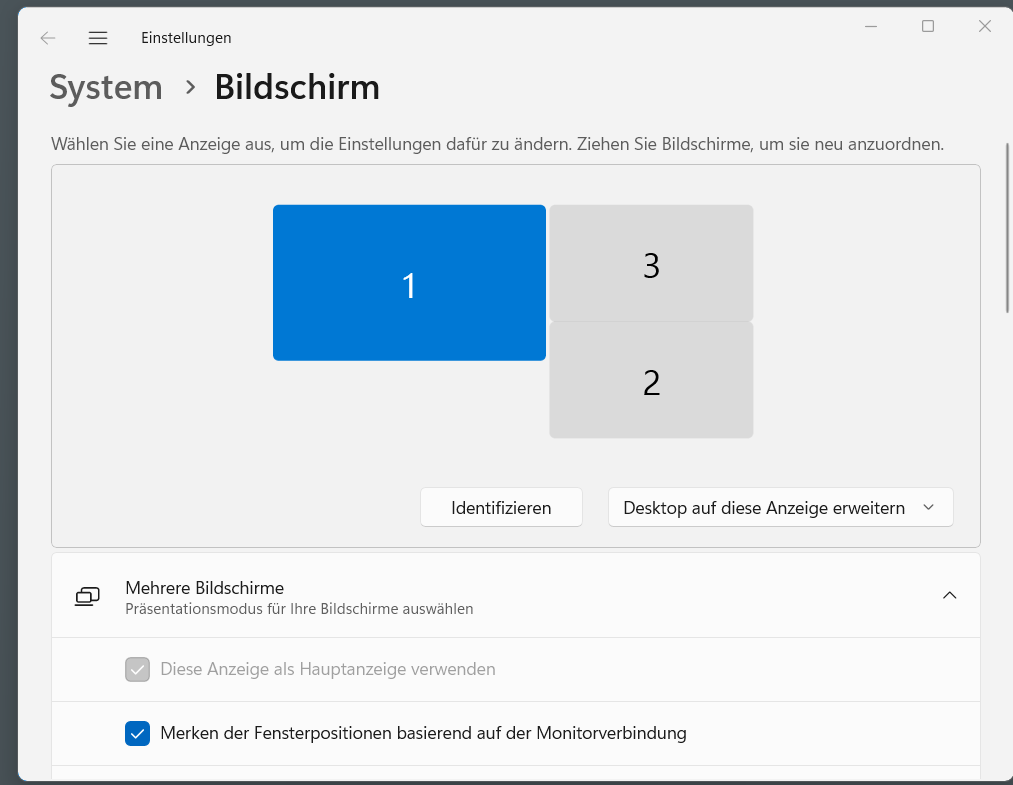Minimize the Einstellungen window

click(x=871, y=26)
